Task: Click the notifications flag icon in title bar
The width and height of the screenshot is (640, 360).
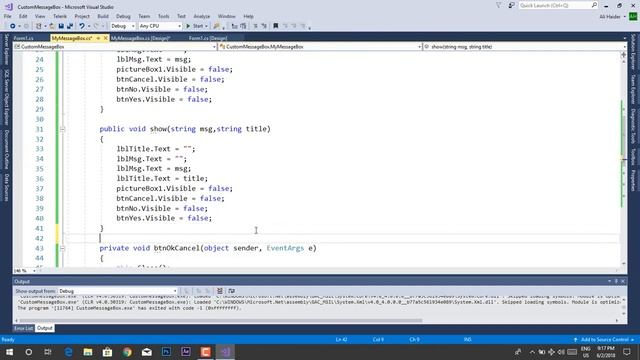Action: click(x=498, y=5)
